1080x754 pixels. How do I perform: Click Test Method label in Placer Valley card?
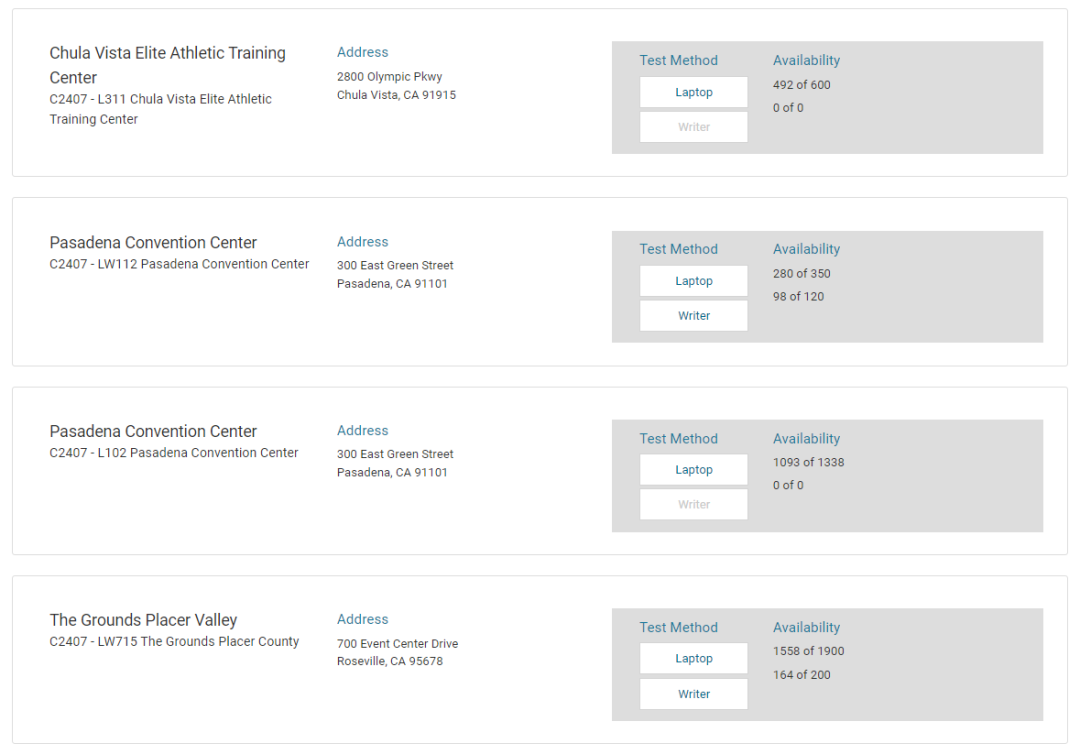point(678,627)
